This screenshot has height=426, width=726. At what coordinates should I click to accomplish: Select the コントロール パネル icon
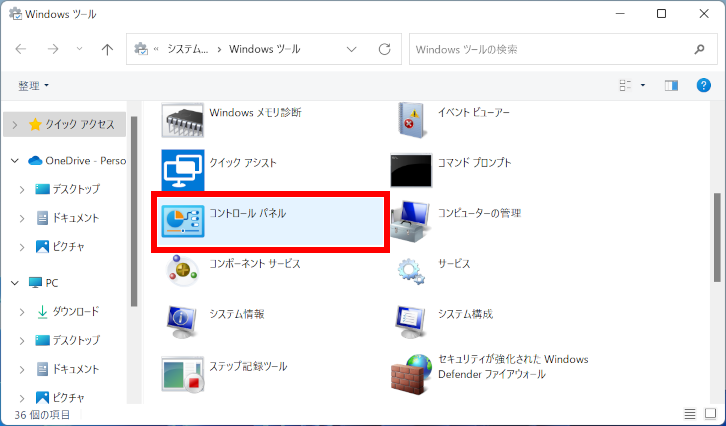pos(182,221)
